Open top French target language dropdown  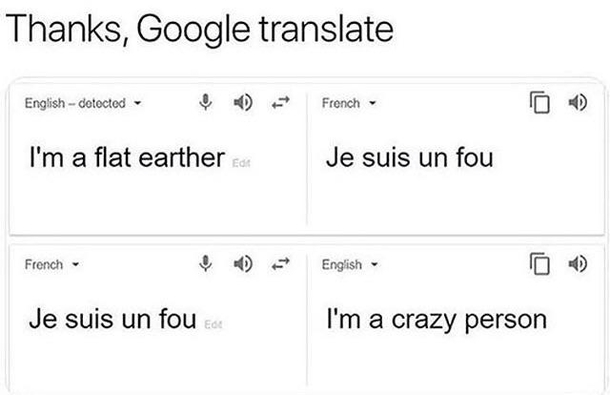349,104
